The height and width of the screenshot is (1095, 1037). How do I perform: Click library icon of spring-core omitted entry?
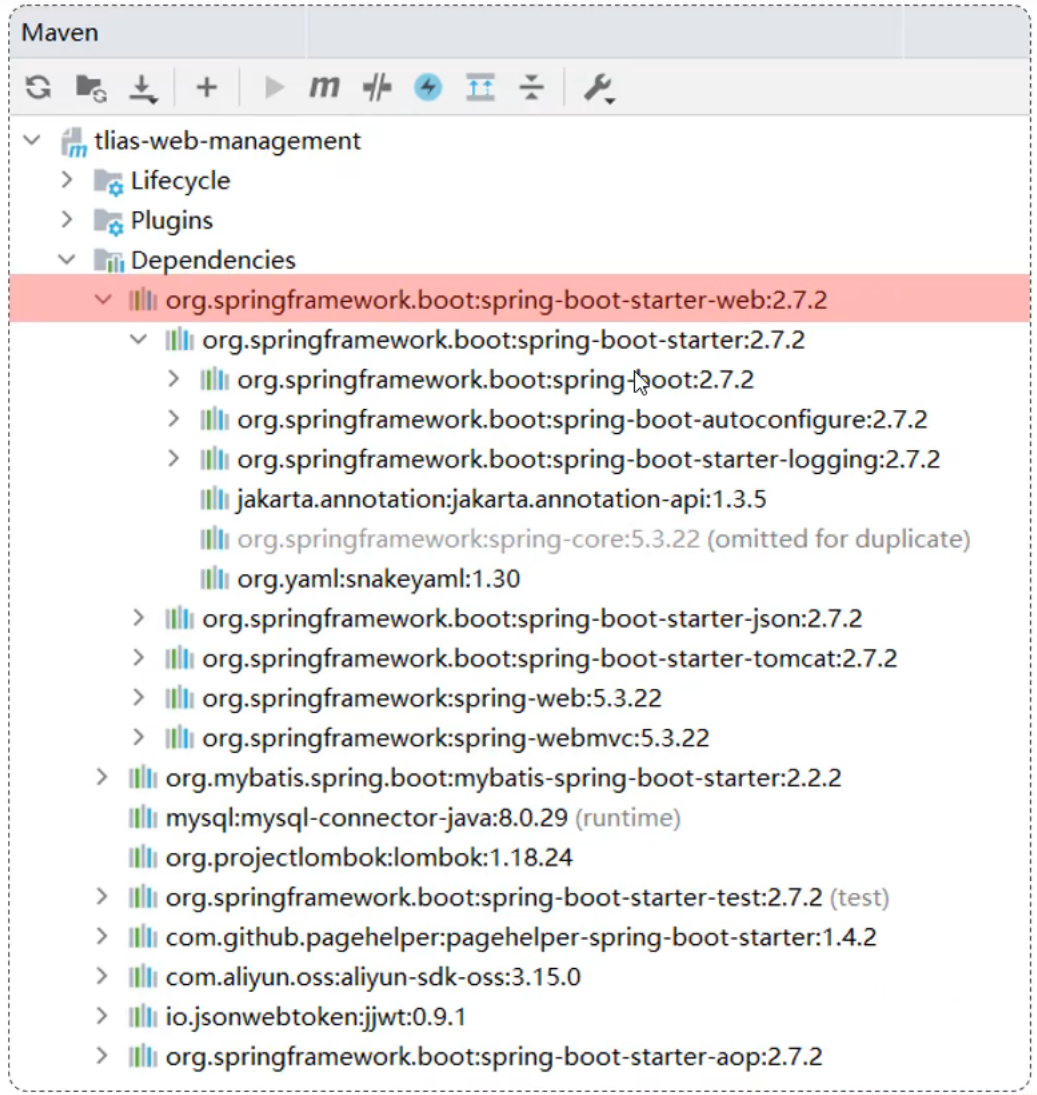(x=214, y=538)
